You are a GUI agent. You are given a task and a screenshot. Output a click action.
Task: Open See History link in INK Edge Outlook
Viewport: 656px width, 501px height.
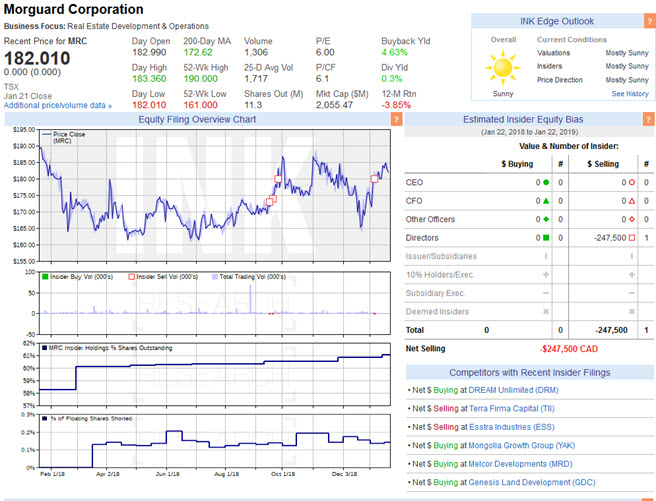point(630,94)
